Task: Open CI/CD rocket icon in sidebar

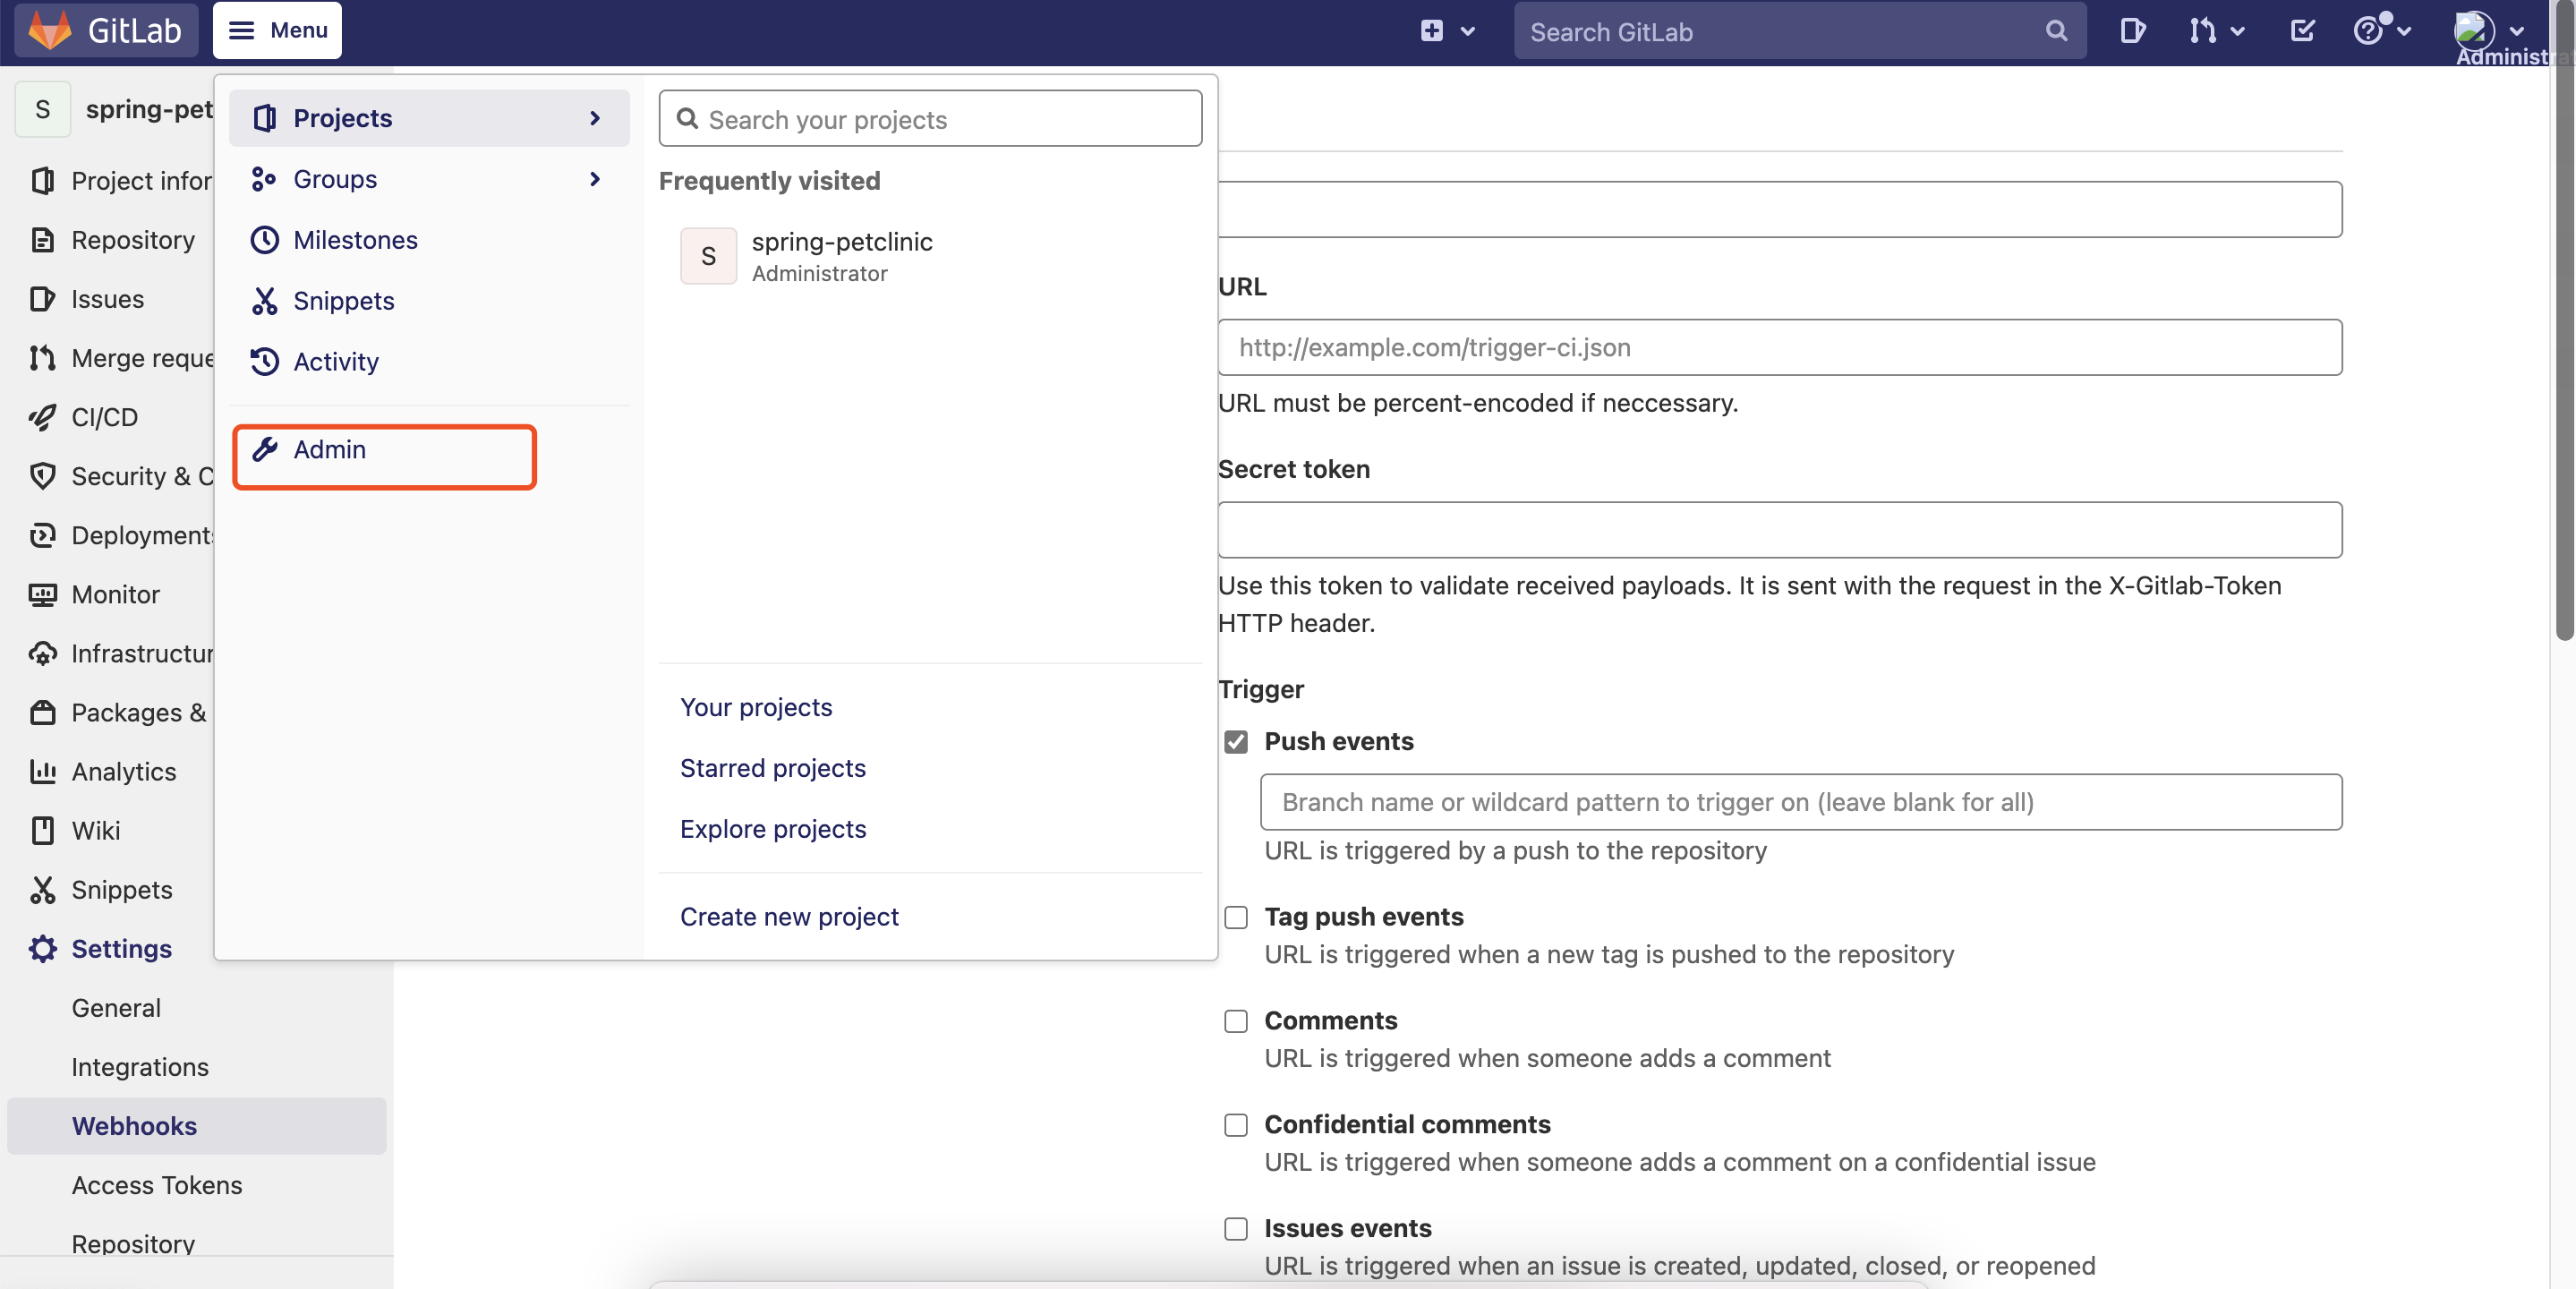Action: tap(42, 417)
